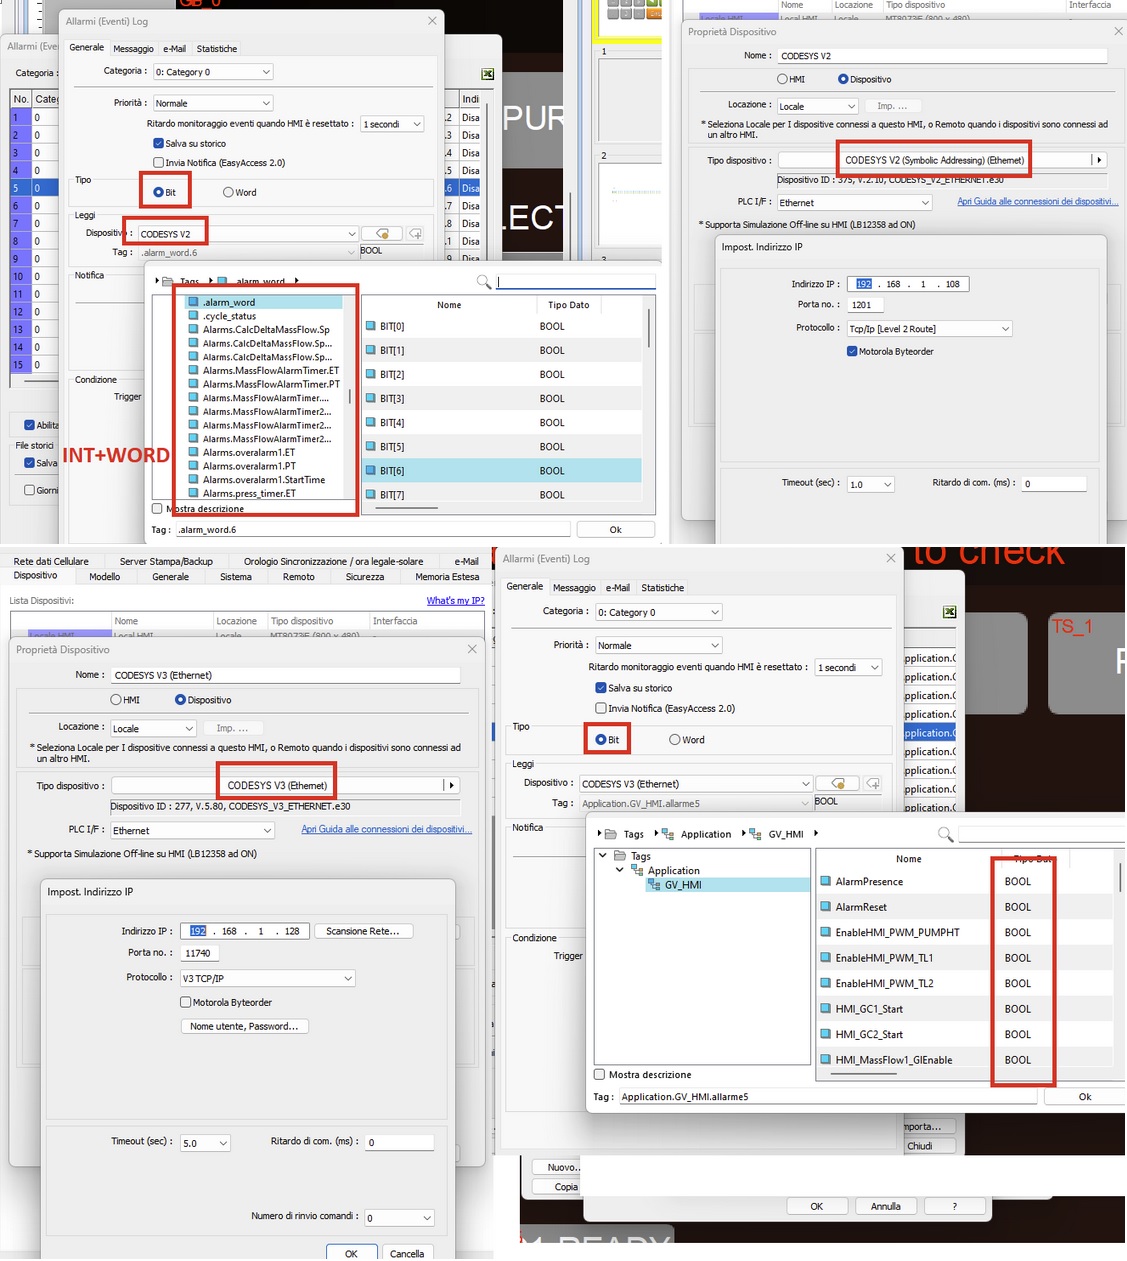Open Priorità dropdown in CODESYS V3 alarm dialog
1127x1261 pixels.
coord(658,645)
